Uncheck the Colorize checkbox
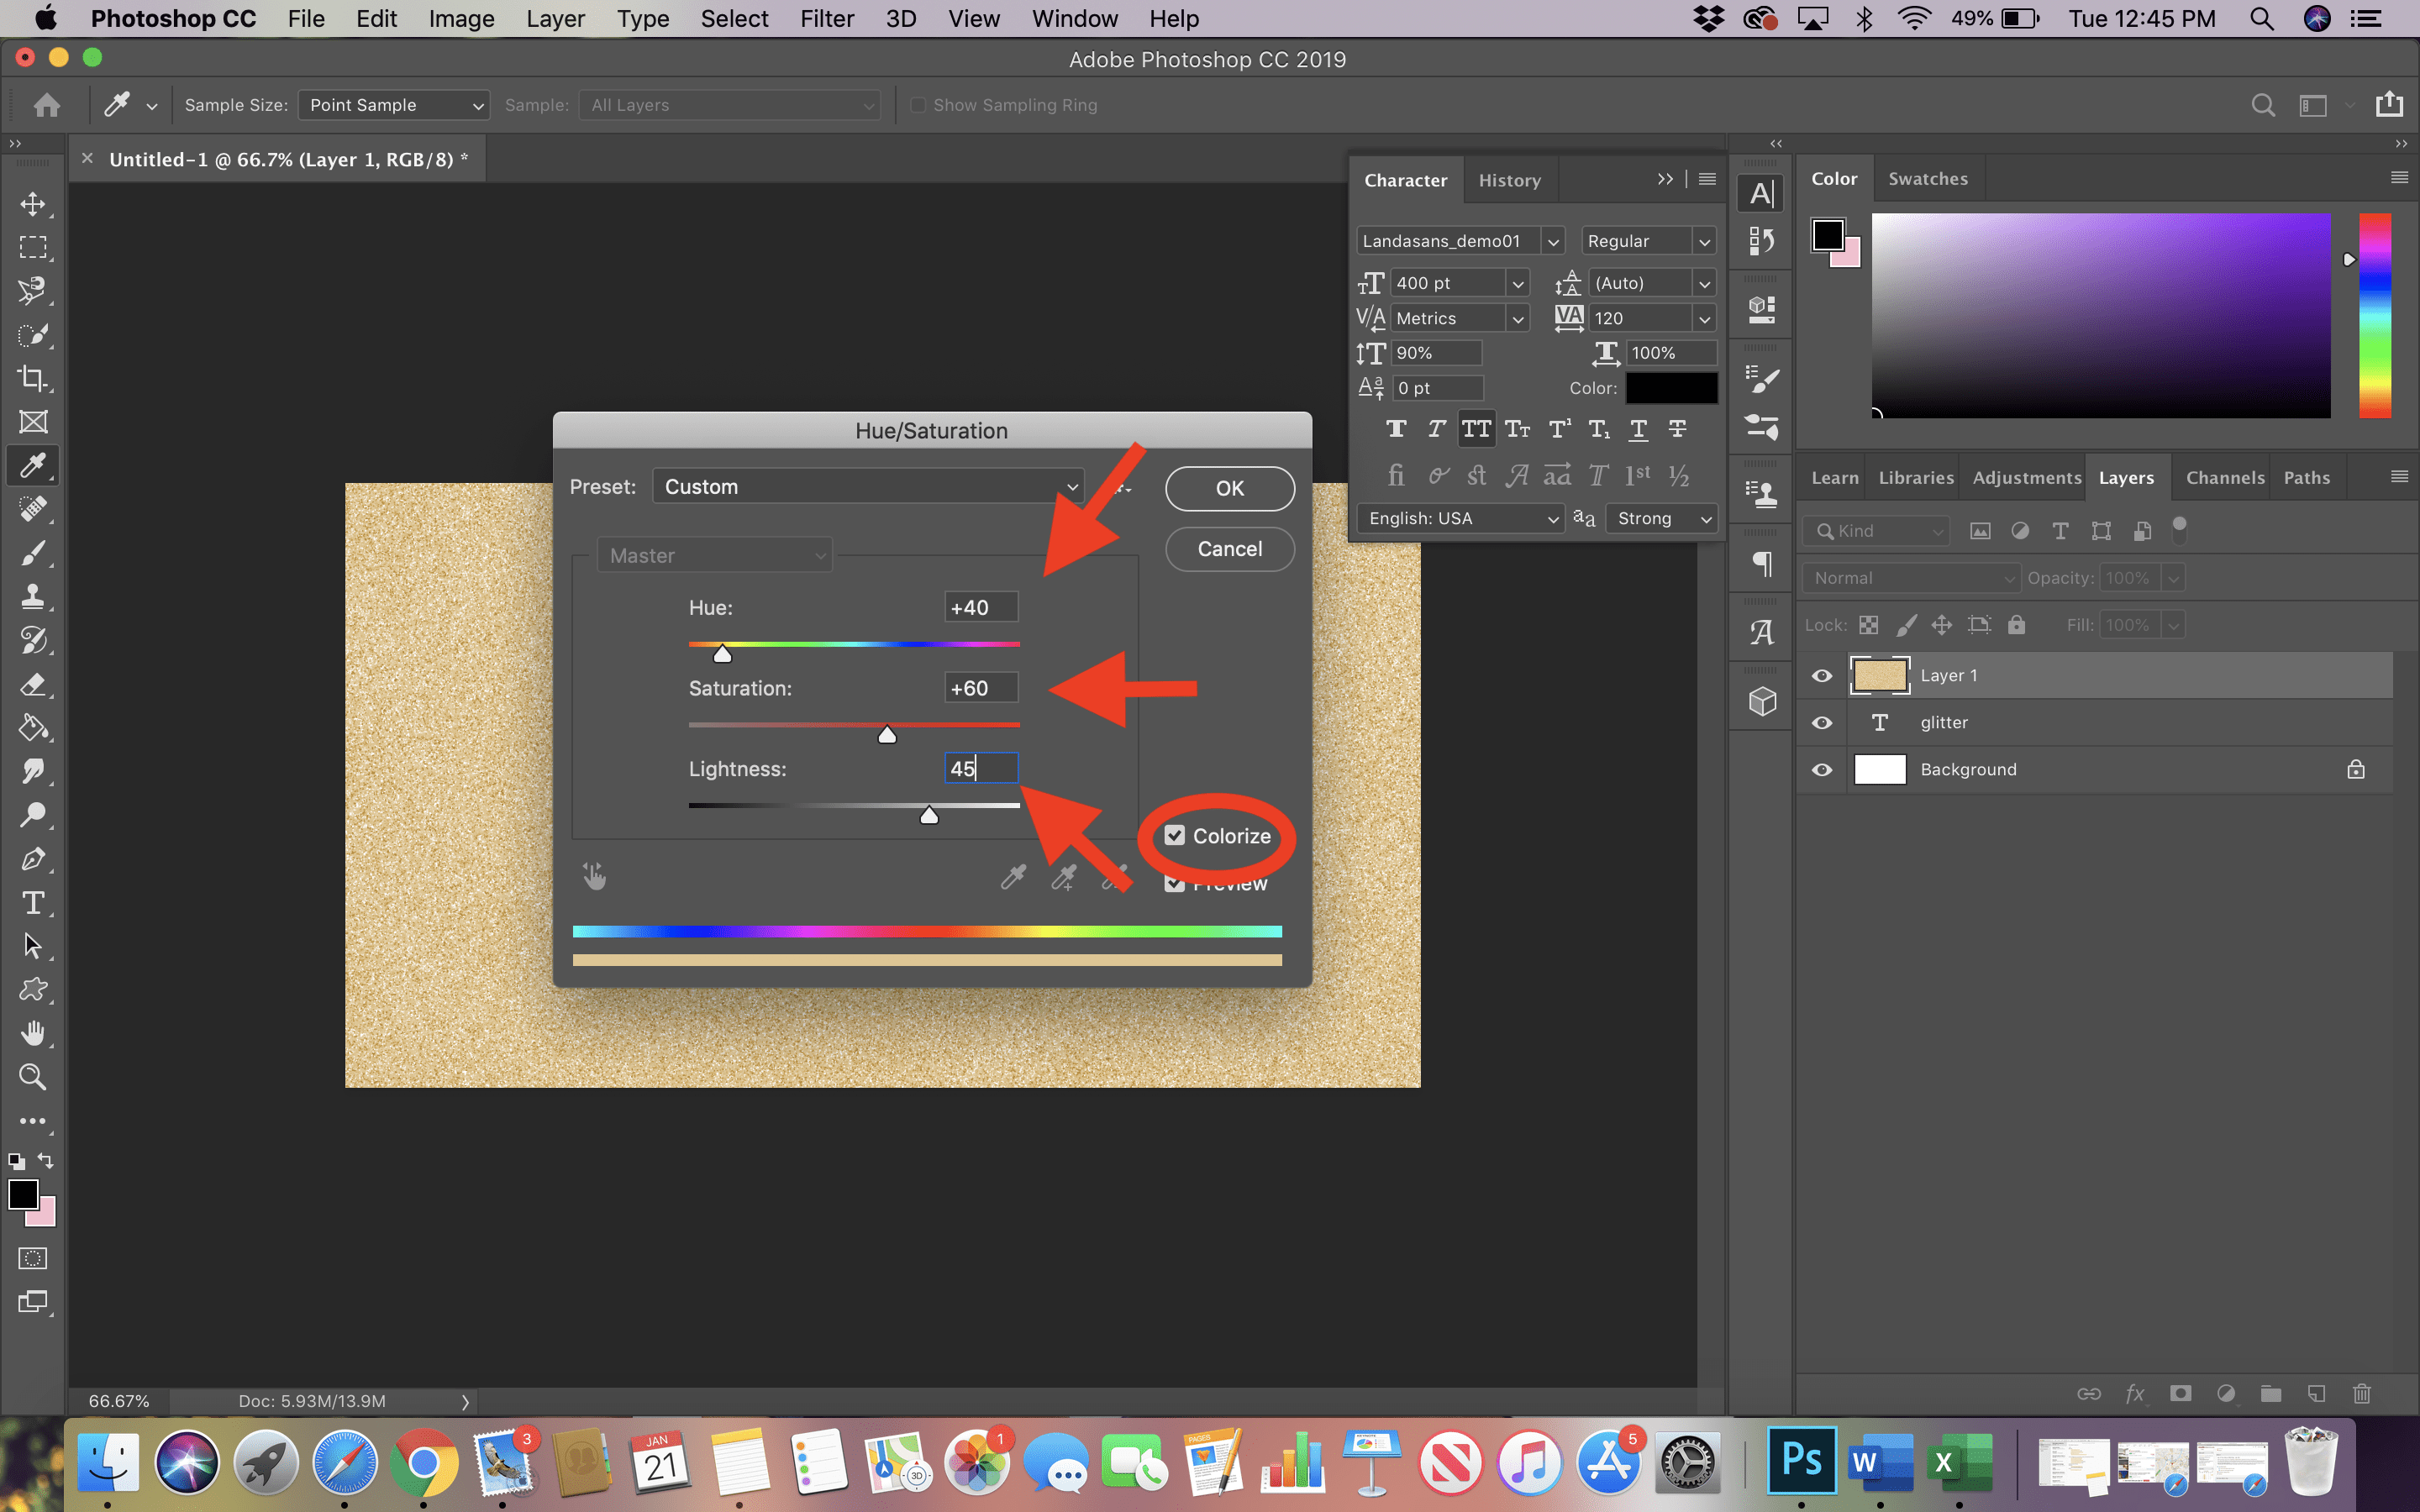 [1175, 836]
